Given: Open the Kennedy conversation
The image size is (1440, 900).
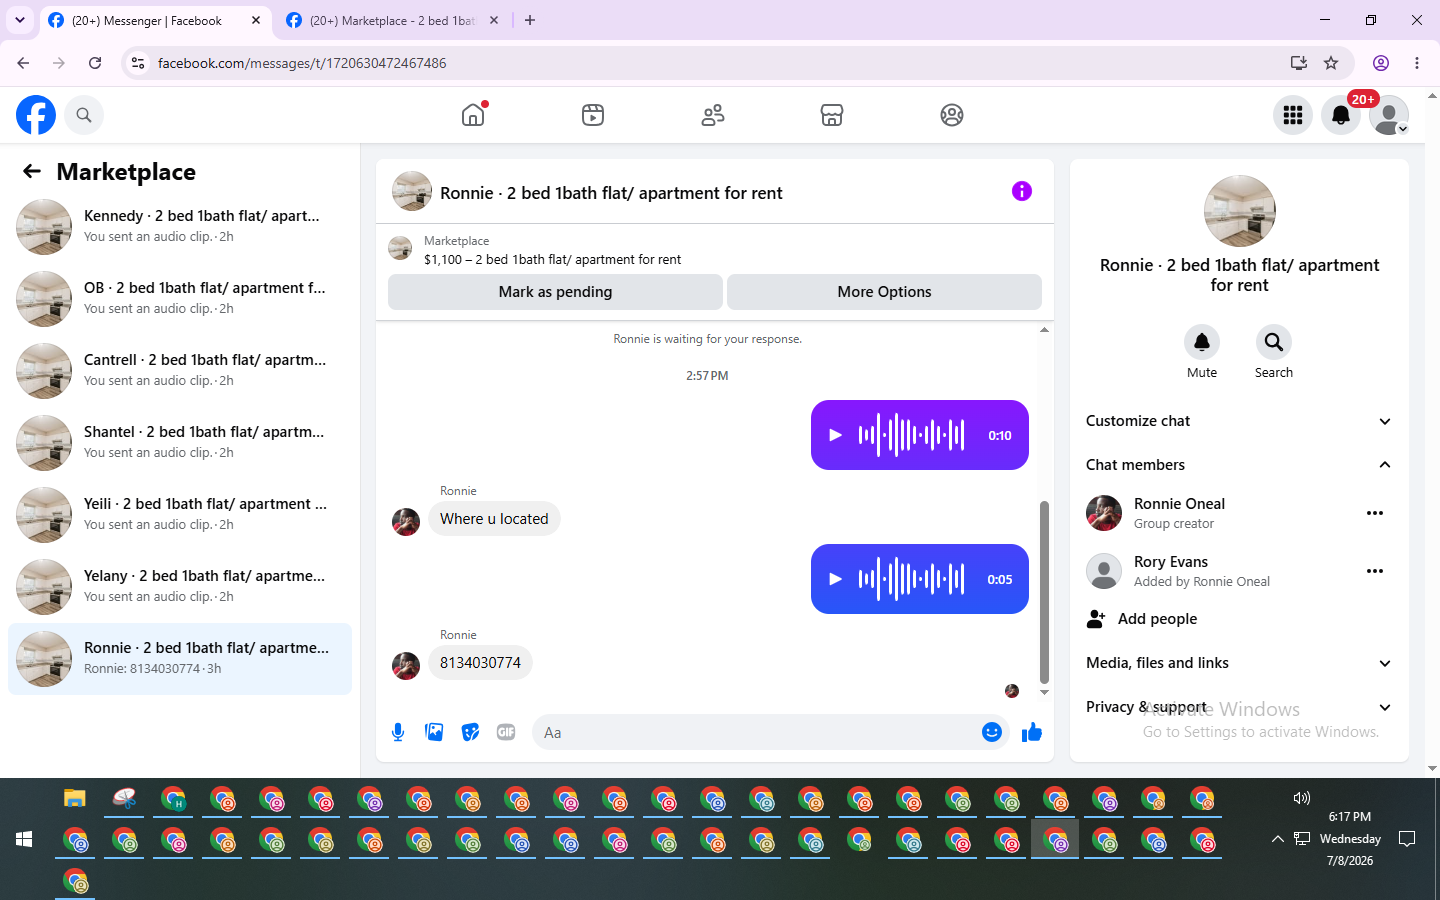Looking at the screenshot, I should [180, 226].
